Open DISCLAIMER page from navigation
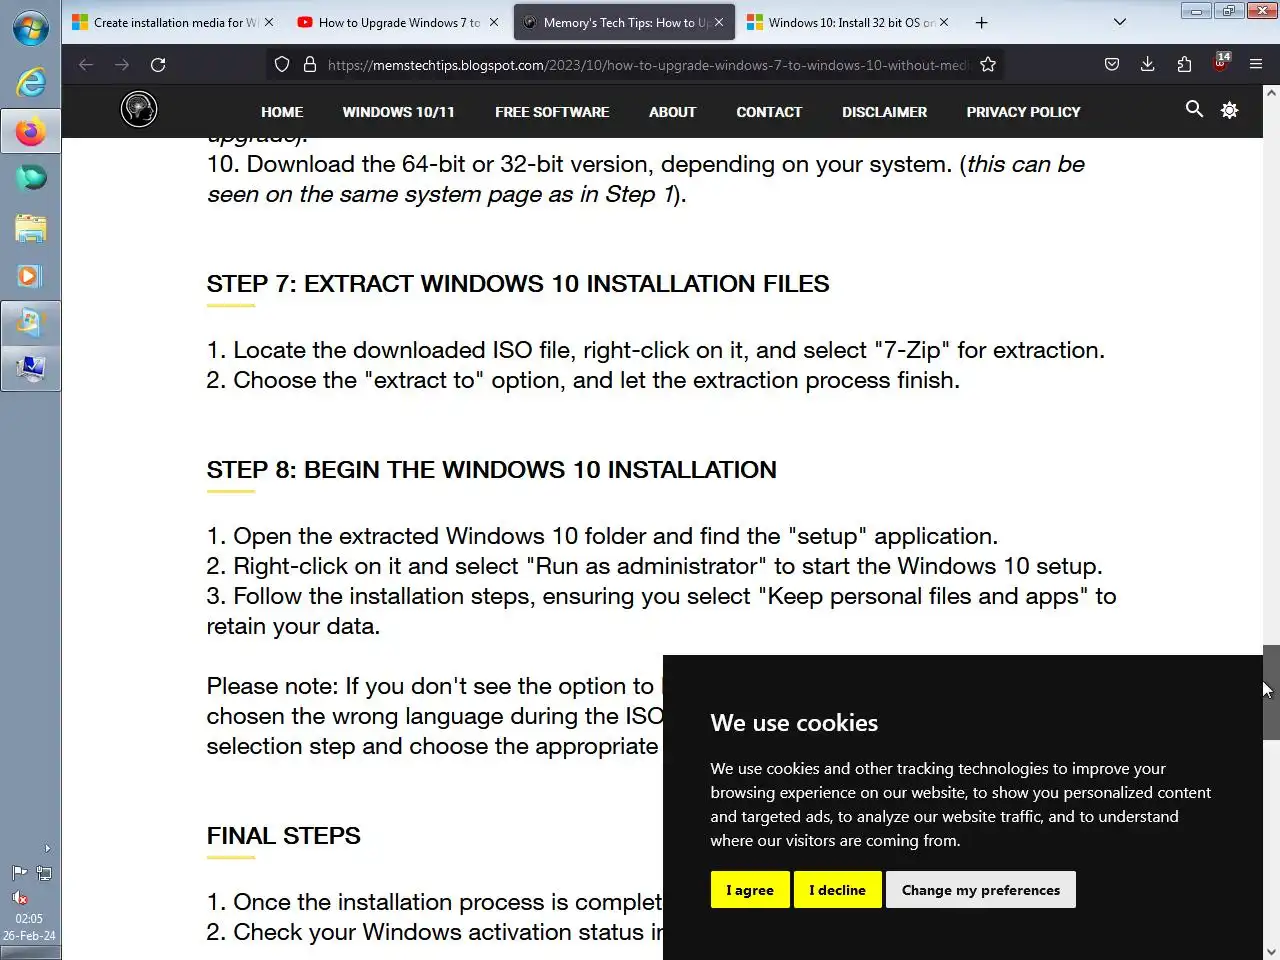The height and width of the screenshot is (960, 1280). point(884,112)
